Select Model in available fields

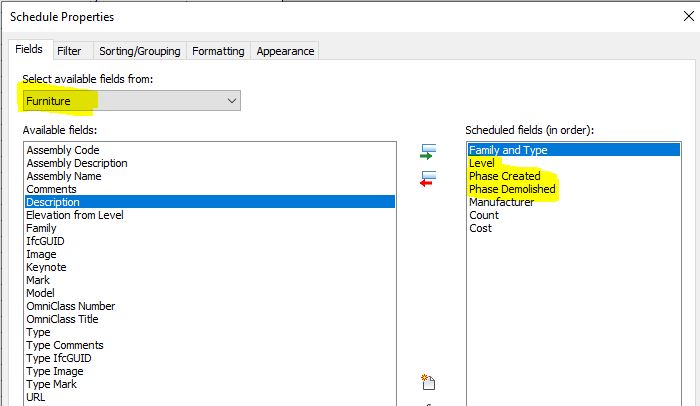(210, 293)
